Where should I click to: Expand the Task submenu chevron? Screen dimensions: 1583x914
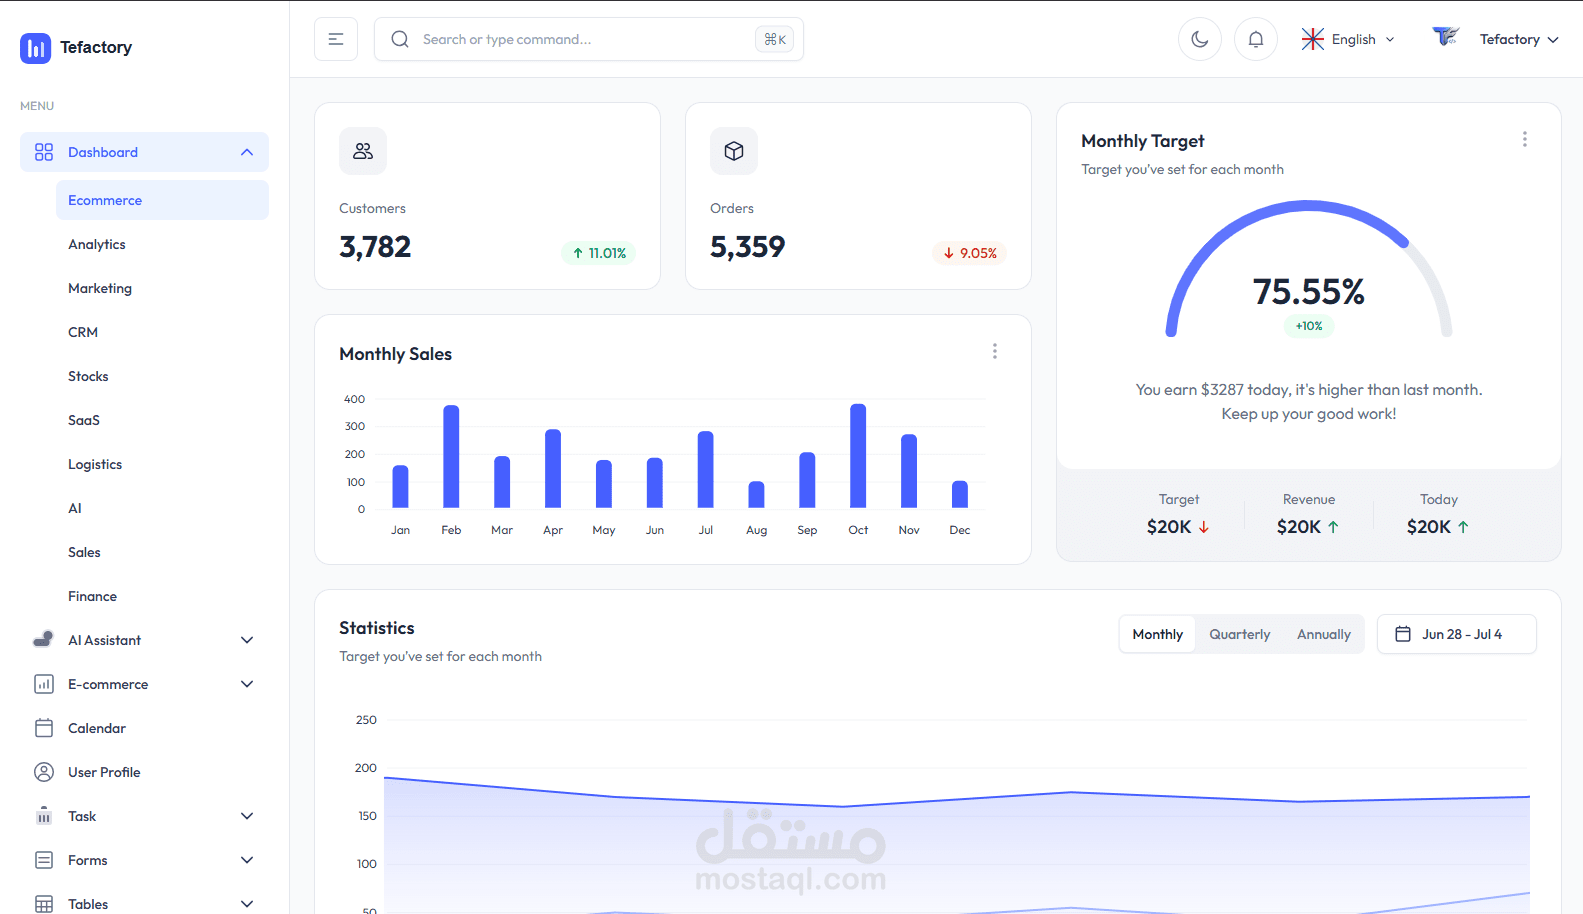247,816
